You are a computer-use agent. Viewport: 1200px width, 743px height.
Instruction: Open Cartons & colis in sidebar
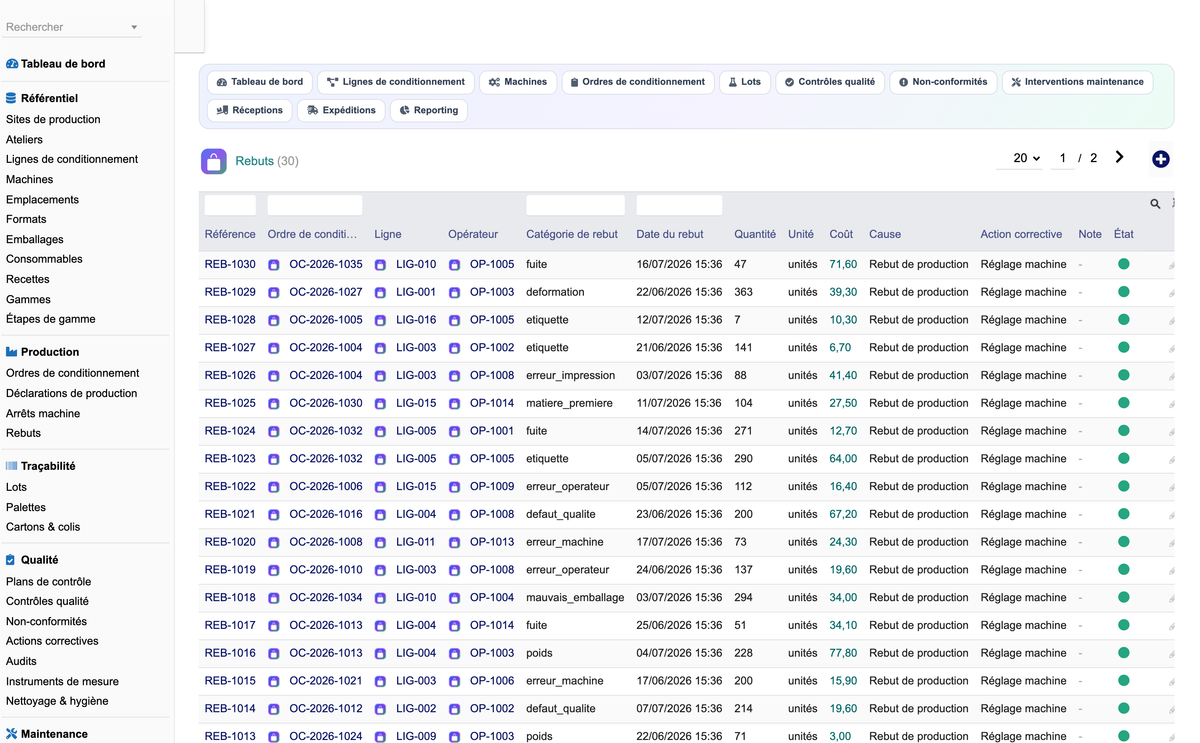click(43, 527)
